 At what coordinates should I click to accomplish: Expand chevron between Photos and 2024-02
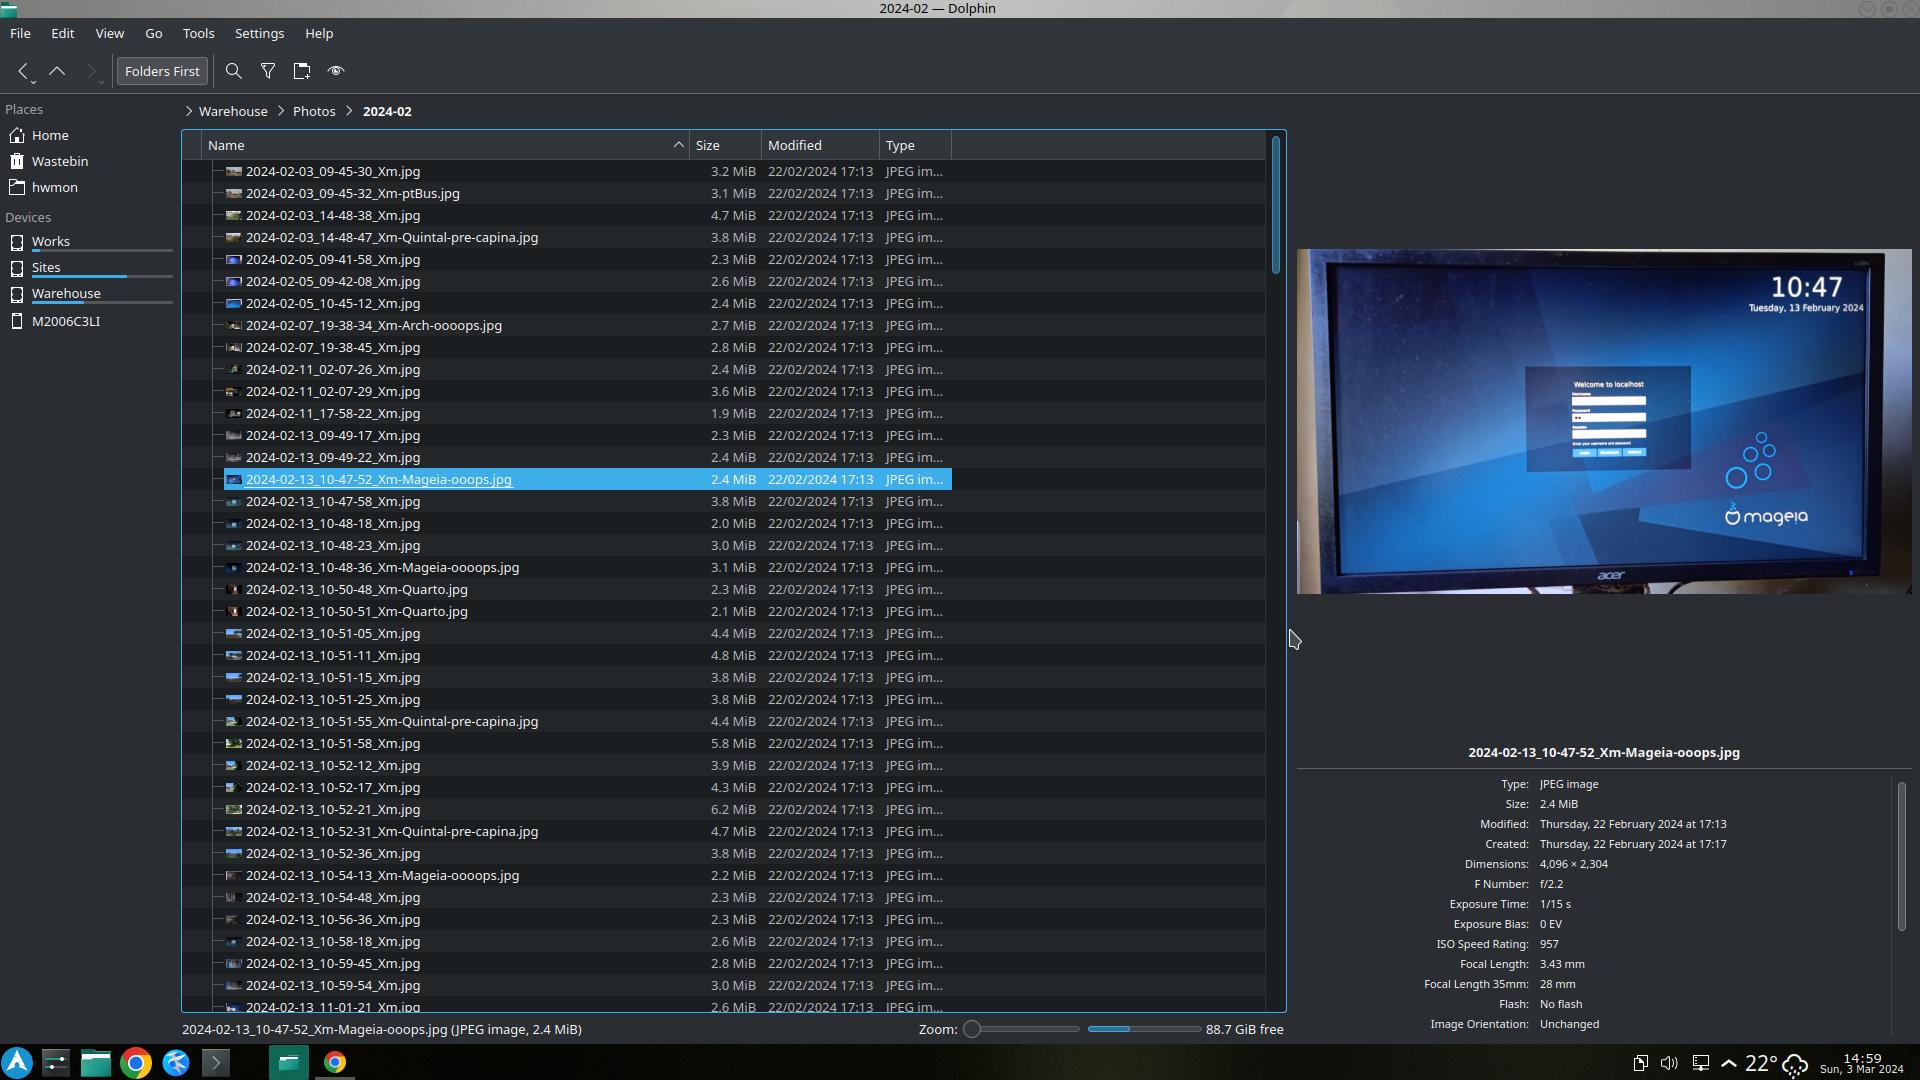(x=349, y=111)
